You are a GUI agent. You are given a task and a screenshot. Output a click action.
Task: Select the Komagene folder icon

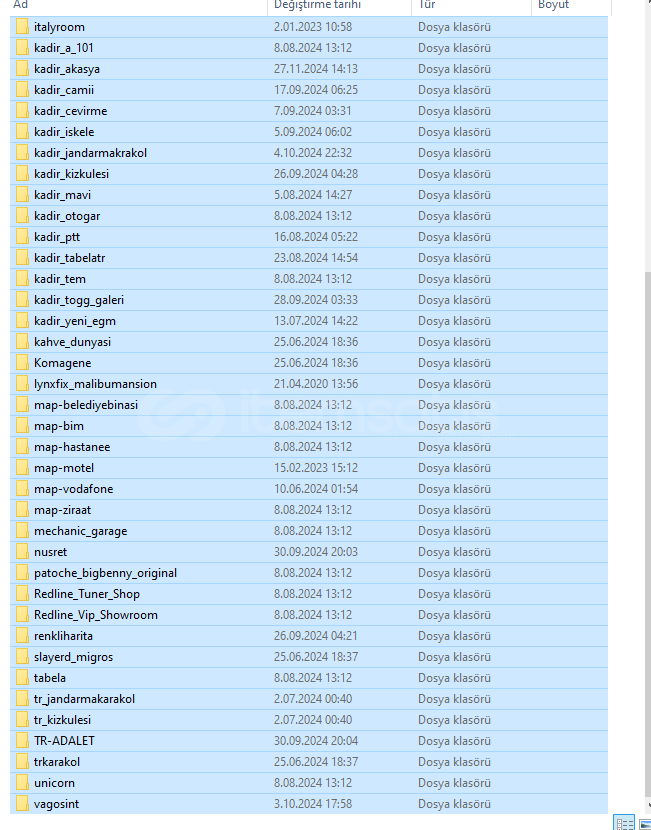click(x=22, y=363)
